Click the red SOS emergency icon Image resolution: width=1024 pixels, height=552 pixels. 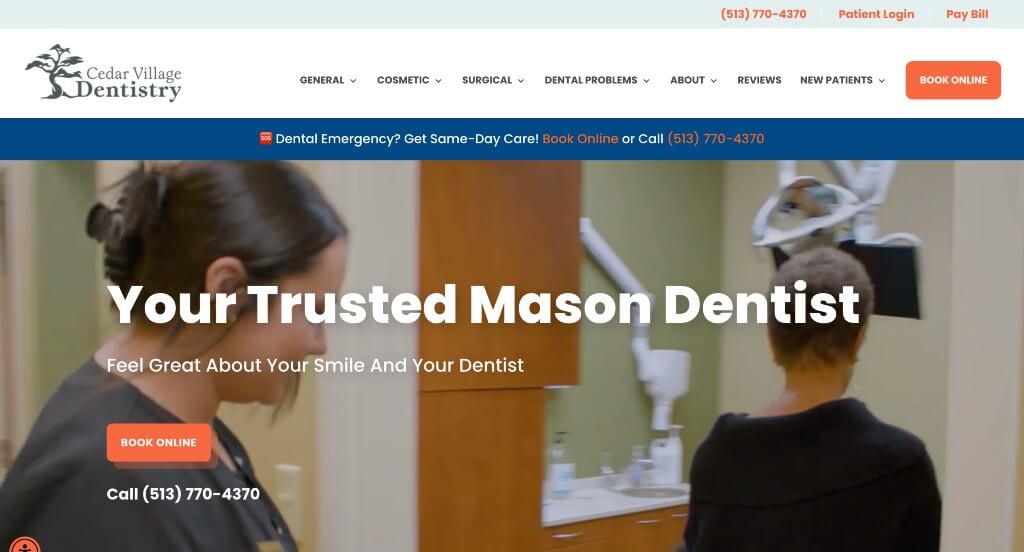click(266, 138)
